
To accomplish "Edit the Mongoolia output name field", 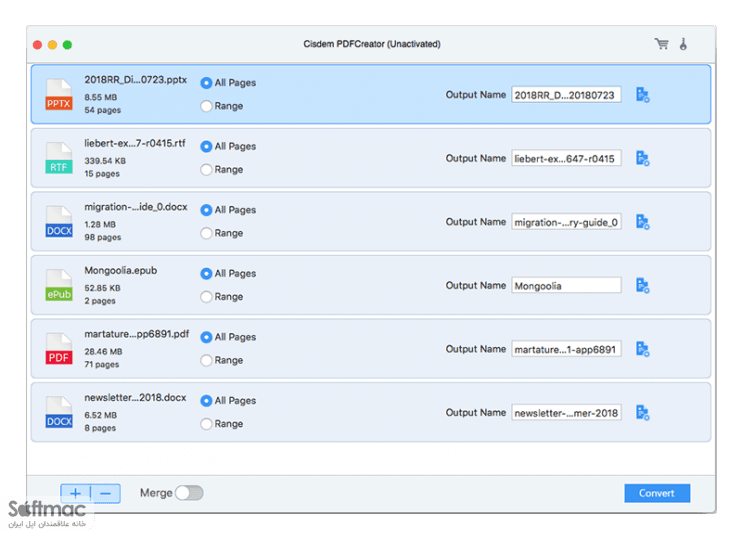I will coord(566,285).
